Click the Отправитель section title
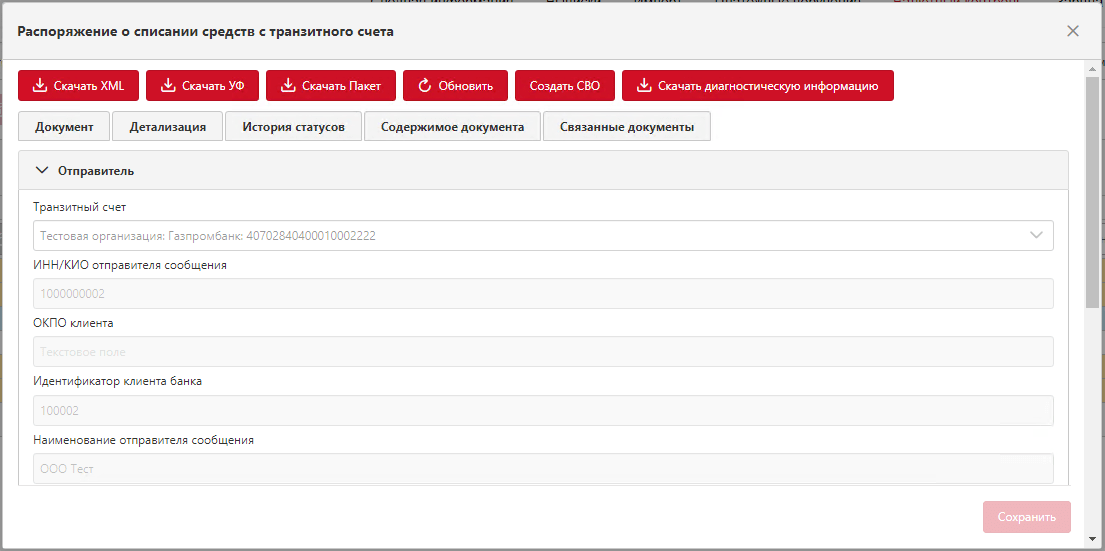Image resolution: width=1105 pixels, height=551 pixels. [x=96, y=171]
